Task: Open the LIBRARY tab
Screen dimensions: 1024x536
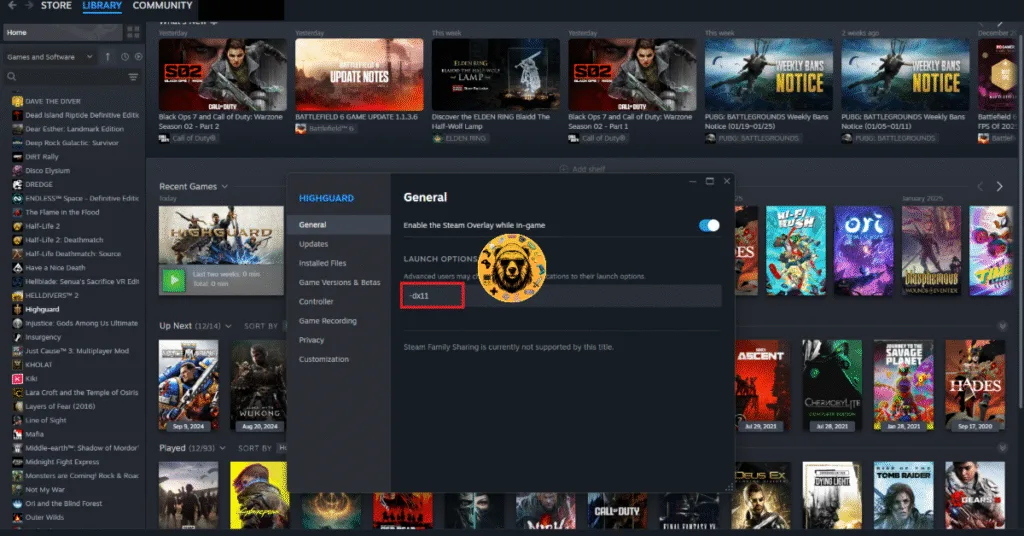Action: 102,5
